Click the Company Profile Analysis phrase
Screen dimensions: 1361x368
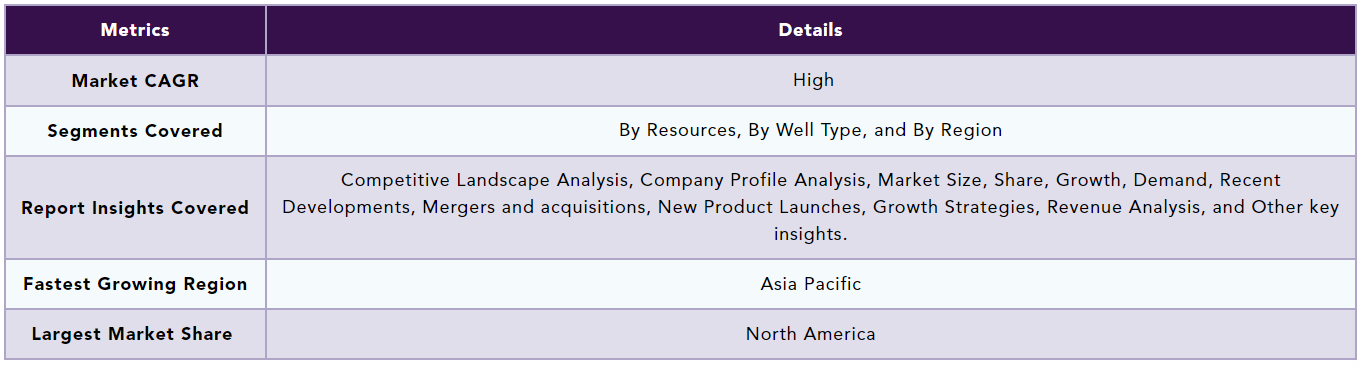pyautogui.click(x=751, y=181)
